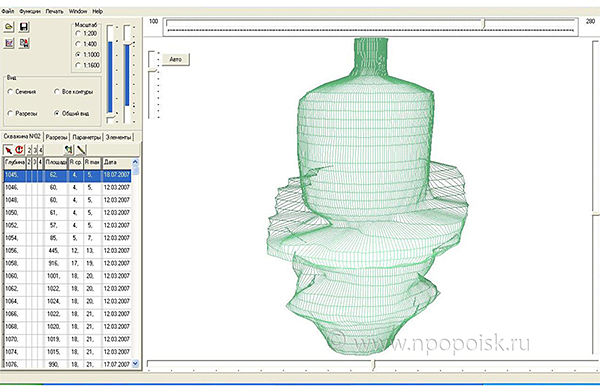Select the red arrow pointer tool

(8, 150)
